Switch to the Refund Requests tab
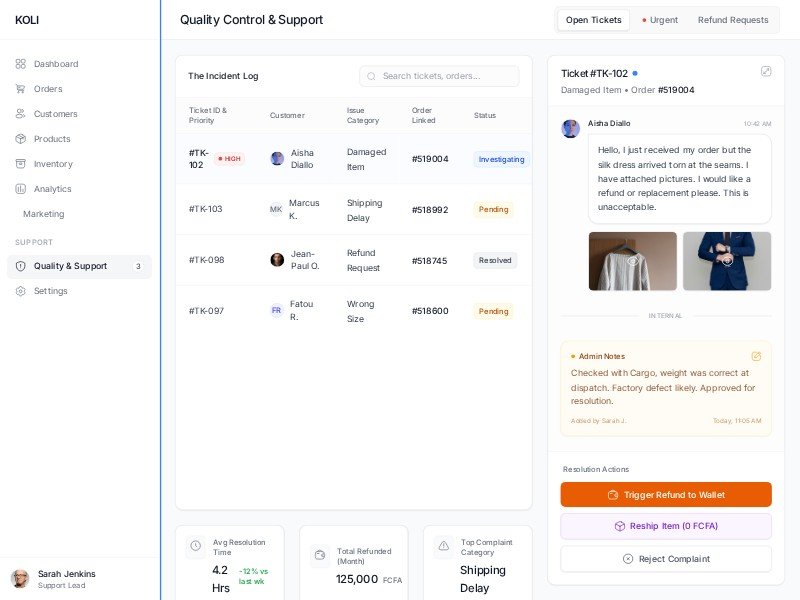 [733, 20]
